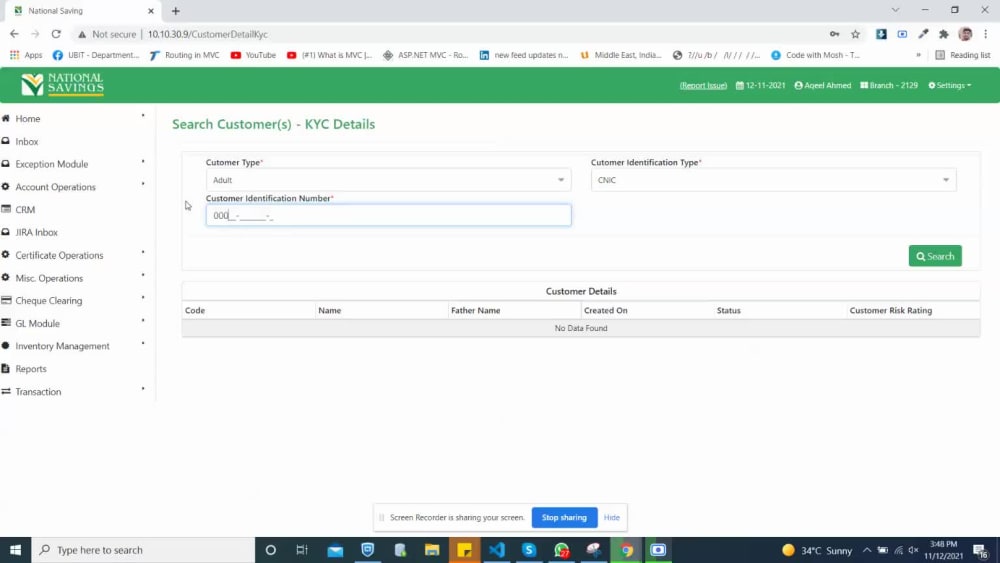Sort by Code column header

click(195, 311)
